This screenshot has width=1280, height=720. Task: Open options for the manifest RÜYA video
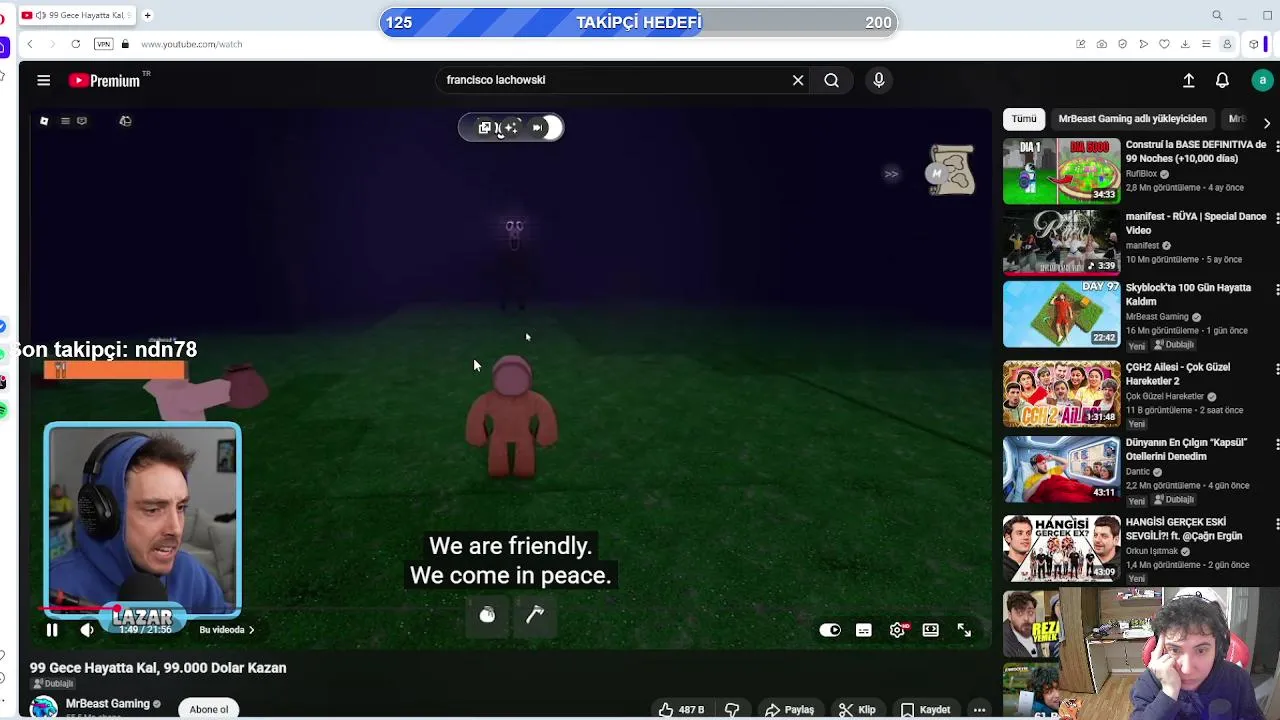pyautogui.click(x=1276, y=218)
